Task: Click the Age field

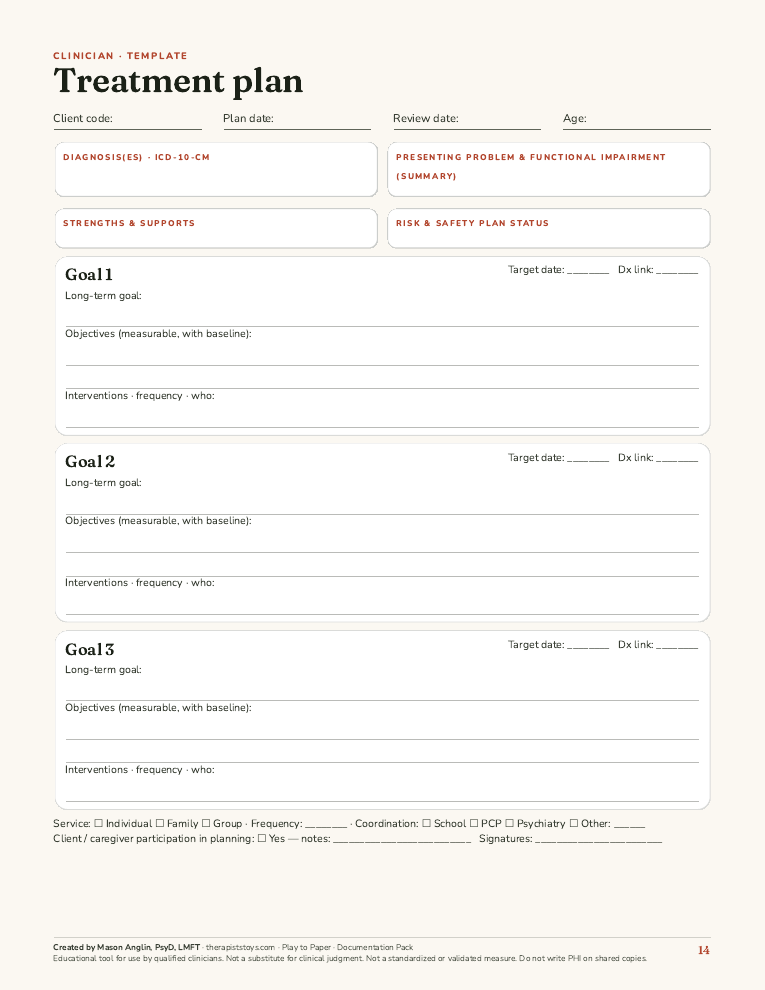Action: pyautogui.click(x=637, y=119)
